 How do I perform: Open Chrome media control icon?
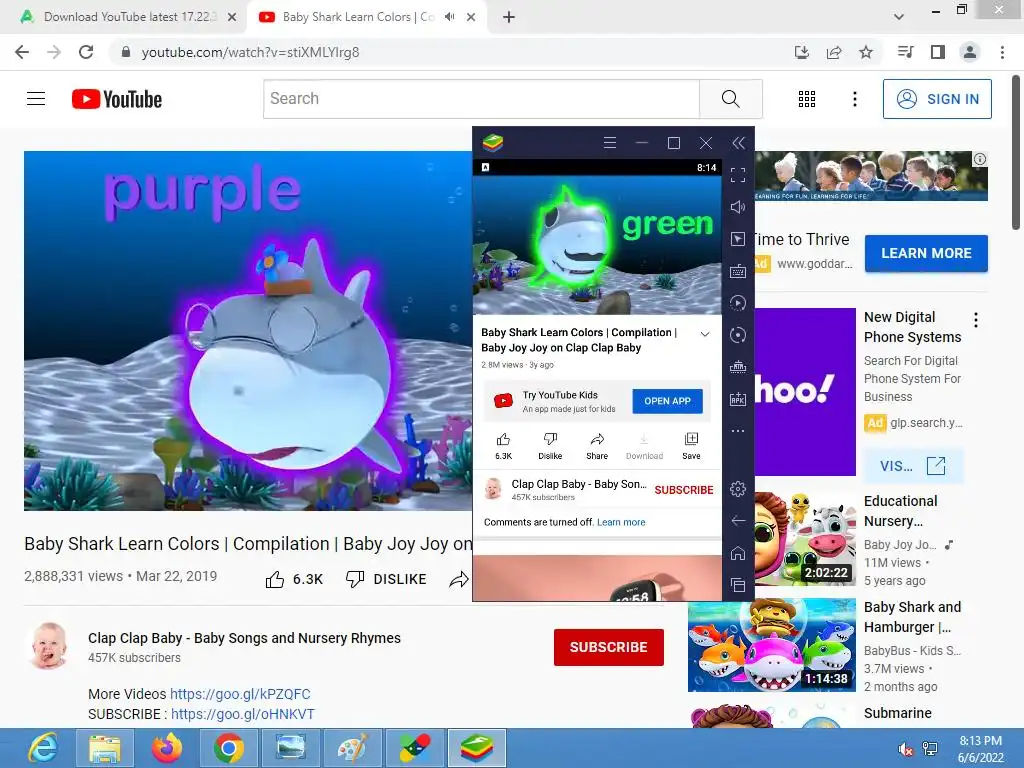(x=905, y=52)
